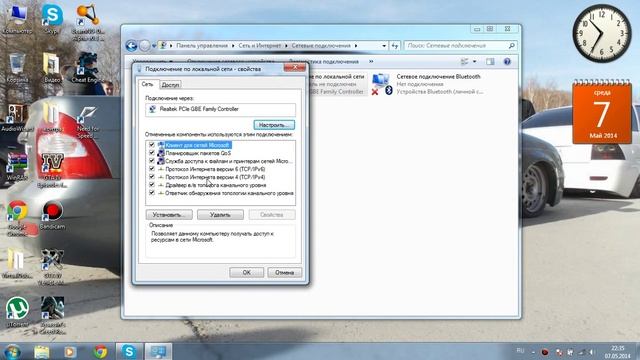640x360 pixels.
Task: Open help in network connections window
Action: (x=507, y=62)
